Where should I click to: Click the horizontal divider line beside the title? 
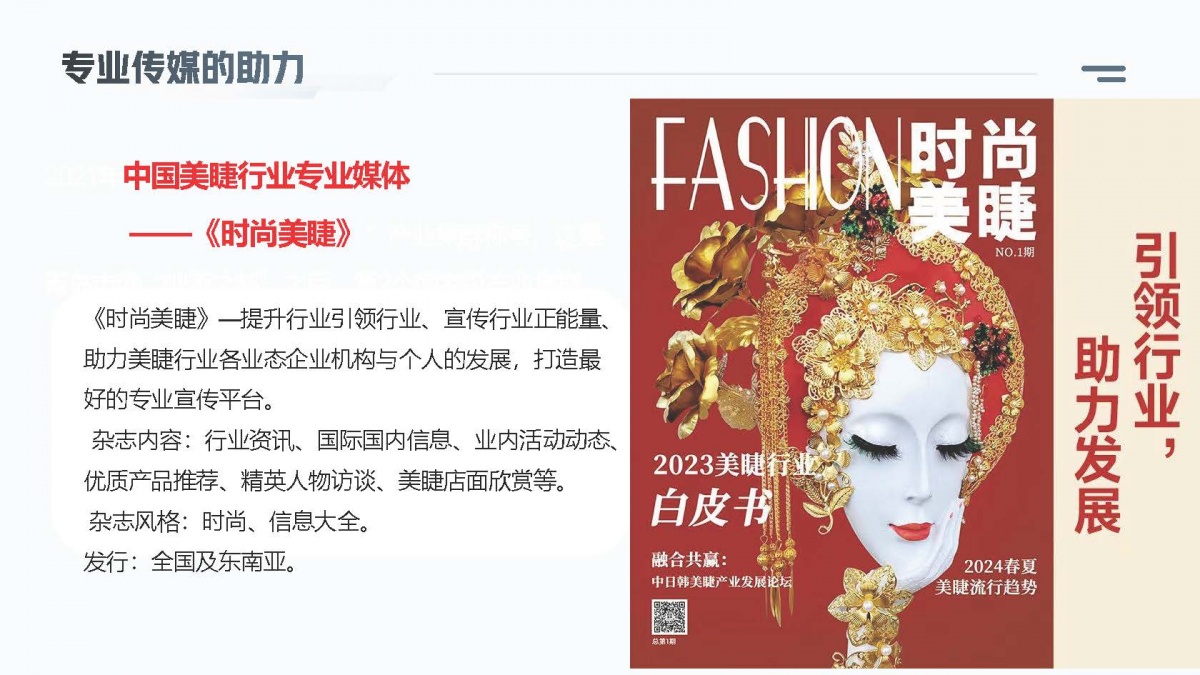point(736,74)
